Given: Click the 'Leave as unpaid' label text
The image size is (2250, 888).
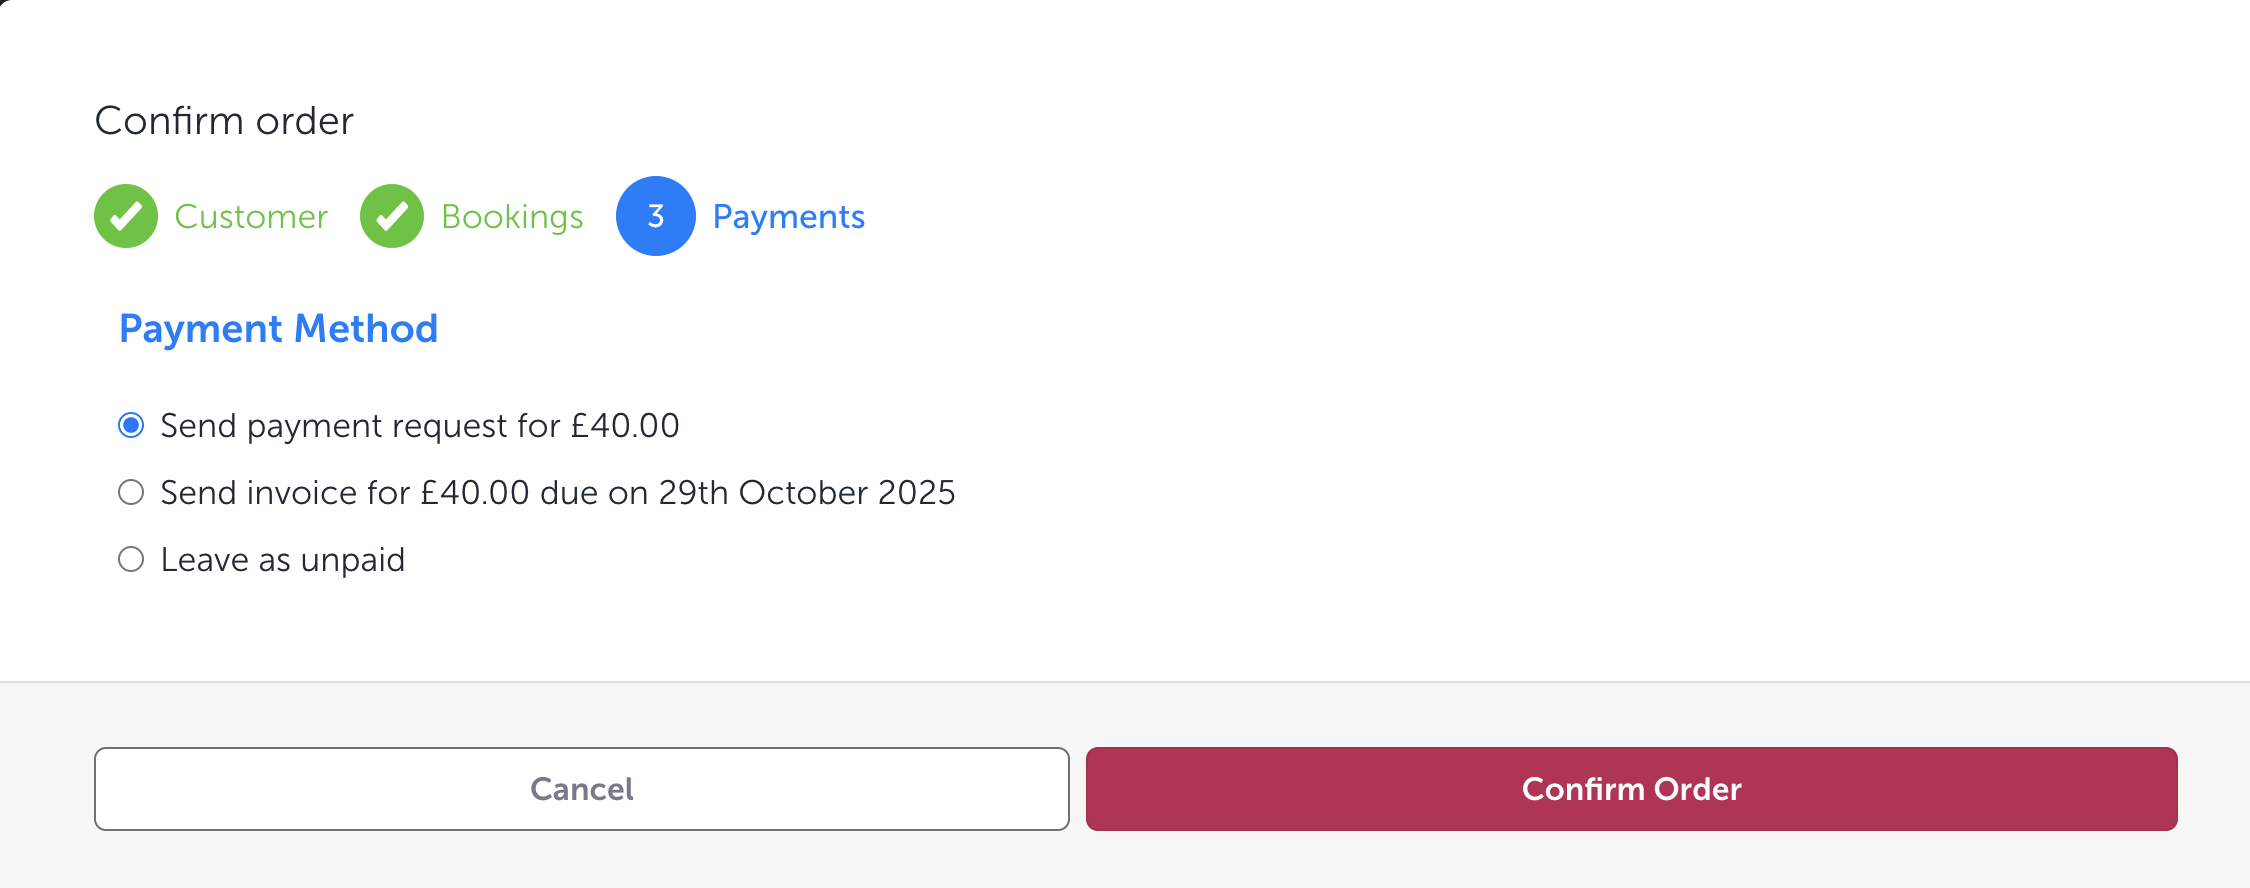Looking at the screenshot, I should point(282,560).
